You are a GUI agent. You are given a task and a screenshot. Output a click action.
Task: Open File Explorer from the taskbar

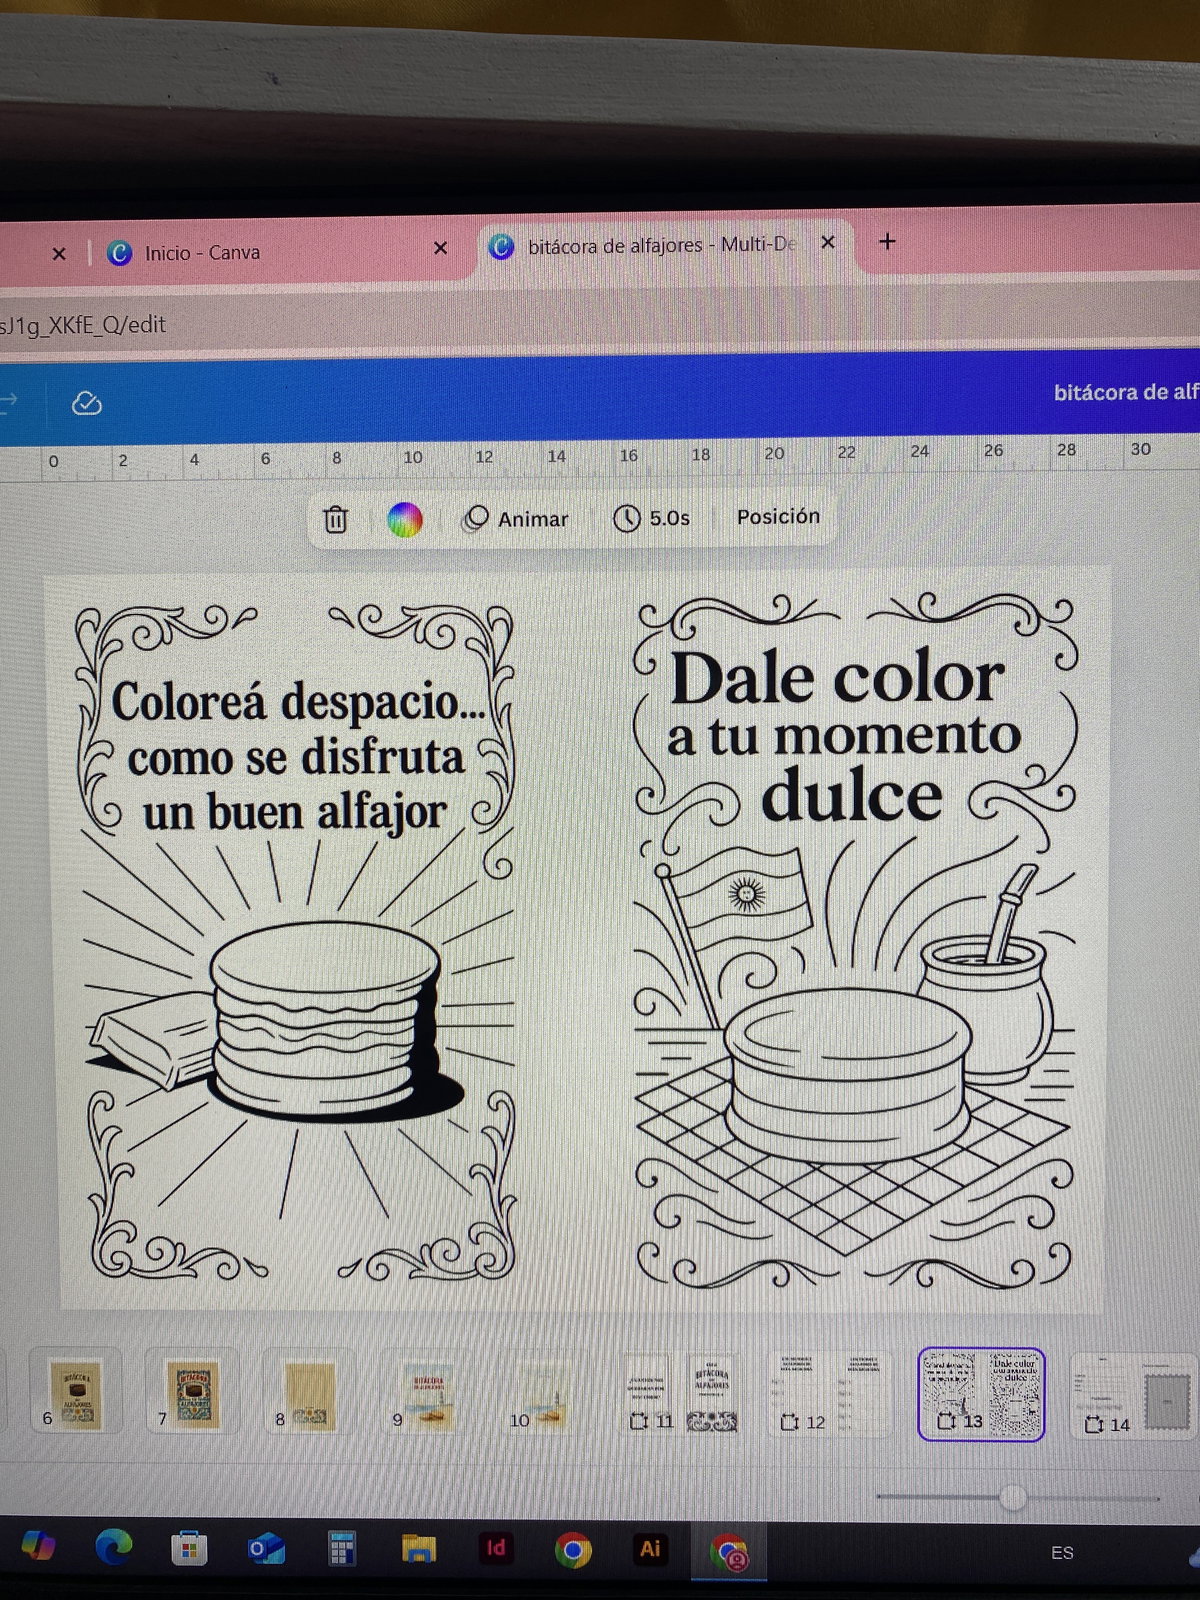tap(419, 1550)
